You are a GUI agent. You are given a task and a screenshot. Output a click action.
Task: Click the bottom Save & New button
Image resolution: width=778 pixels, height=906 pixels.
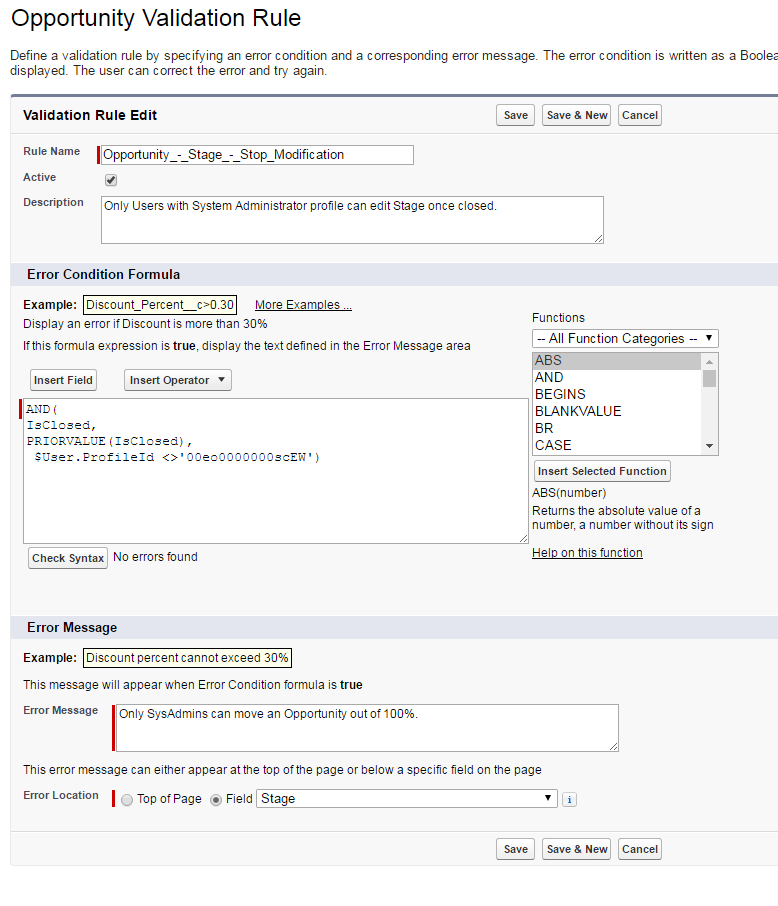[576, 849]
